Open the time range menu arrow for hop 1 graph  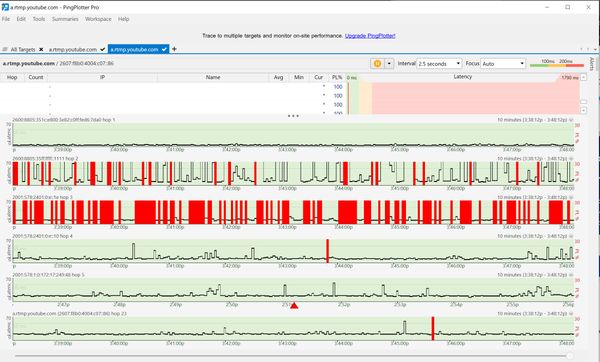571,120
